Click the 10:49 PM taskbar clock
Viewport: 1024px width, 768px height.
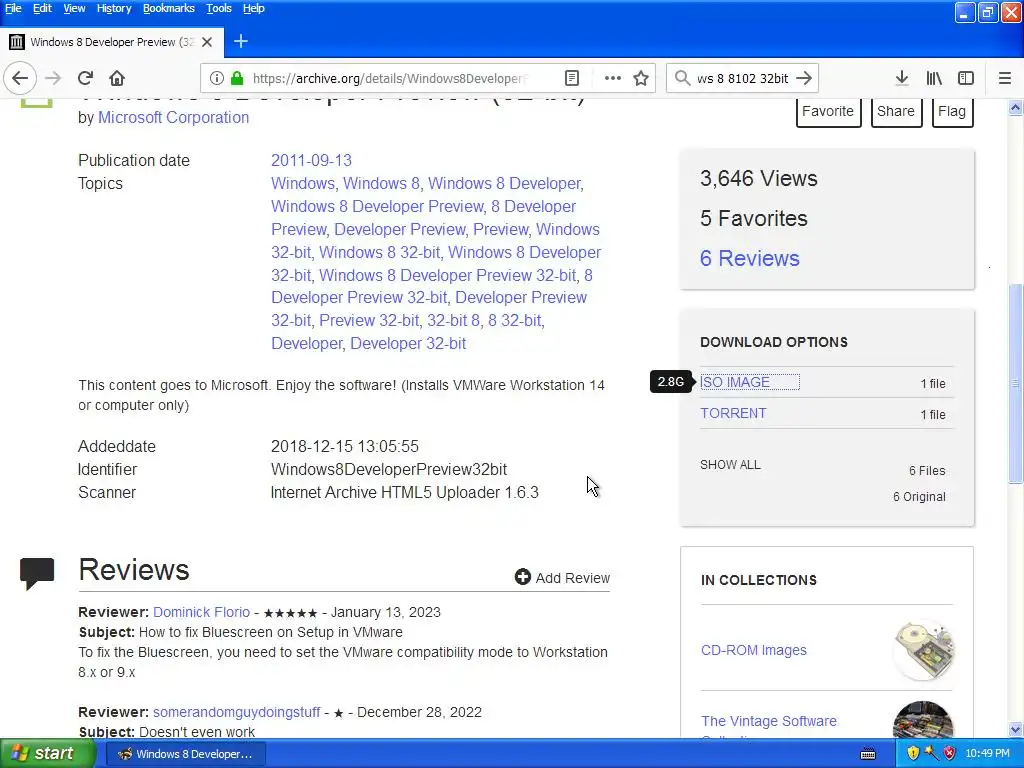[987, 754]
